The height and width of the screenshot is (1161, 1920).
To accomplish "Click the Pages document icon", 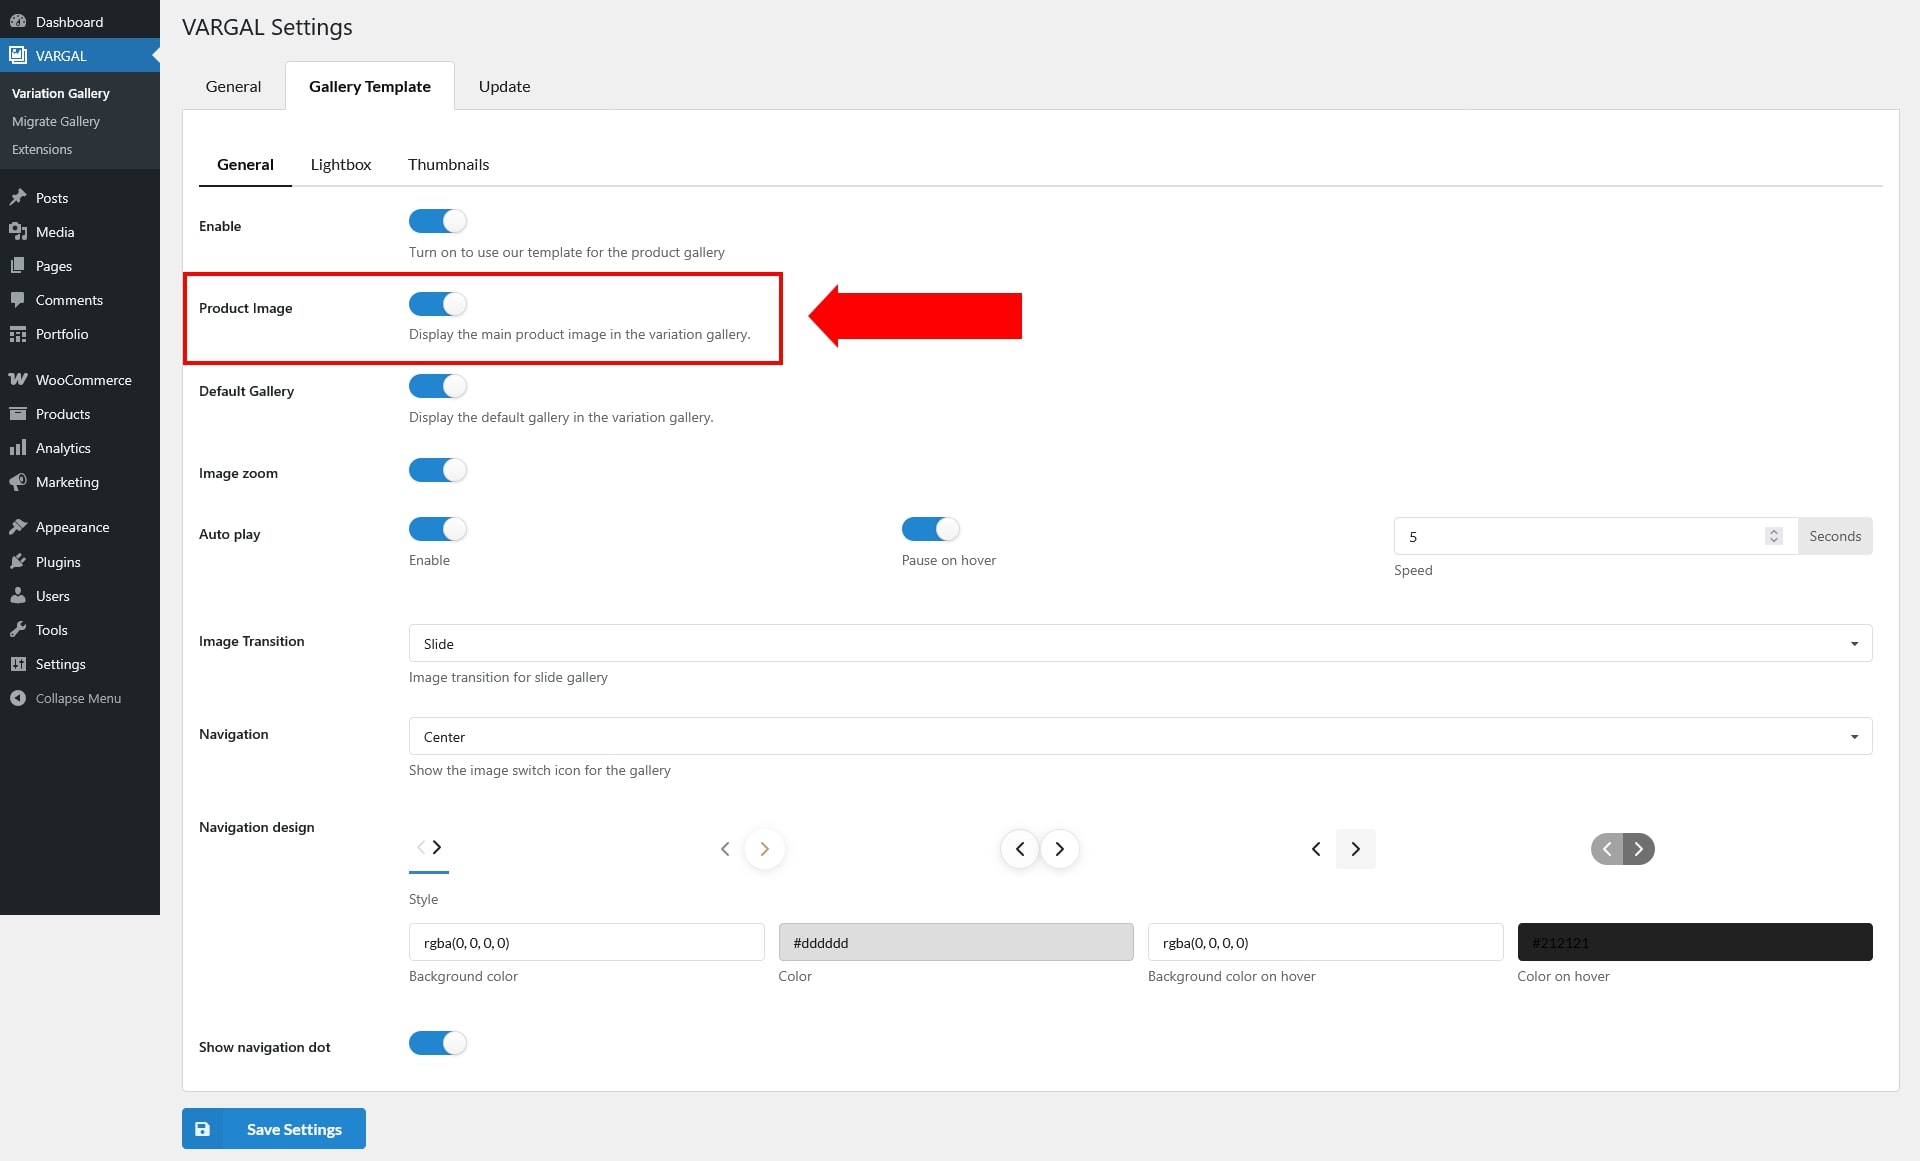I will 18,266.
